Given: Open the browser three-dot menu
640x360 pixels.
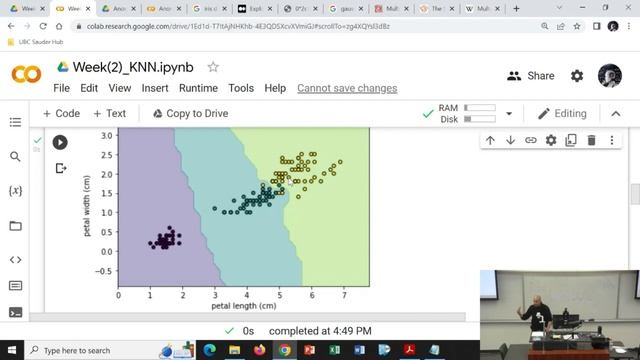Looking at the screenshot, I should 629,26.
